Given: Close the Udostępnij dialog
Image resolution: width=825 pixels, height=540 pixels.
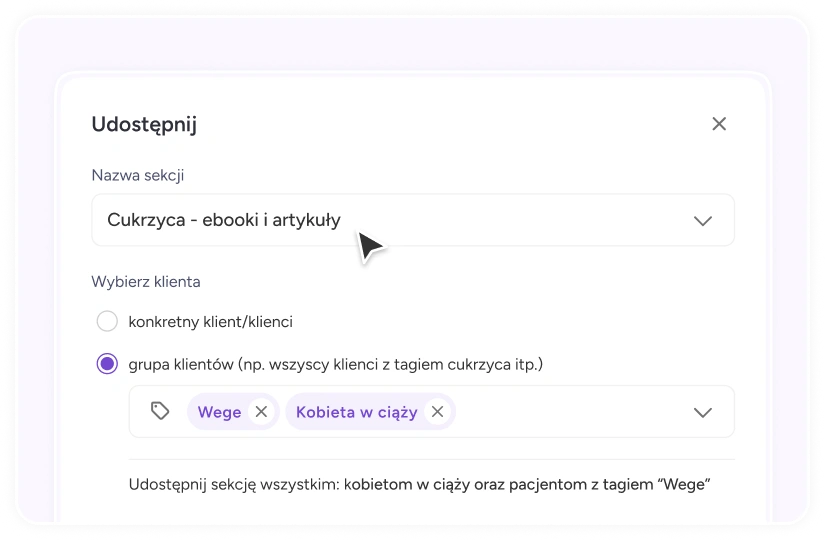Looking at the screenshot, I should pyautogui.click(x=719, y=124).
